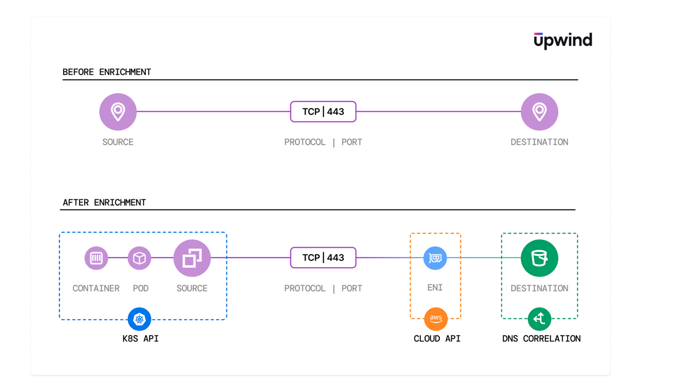685x387 pixels.
Task: Click the purple Destination pin icon before enrichment
Action: pos(540,112)
